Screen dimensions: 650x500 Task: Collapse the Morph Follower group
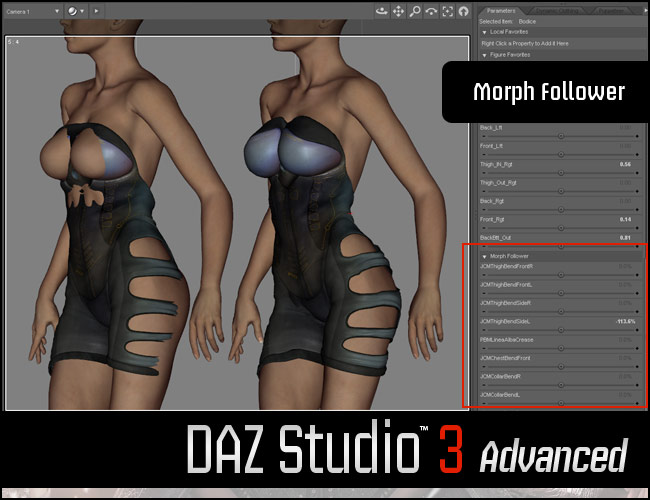484,257
